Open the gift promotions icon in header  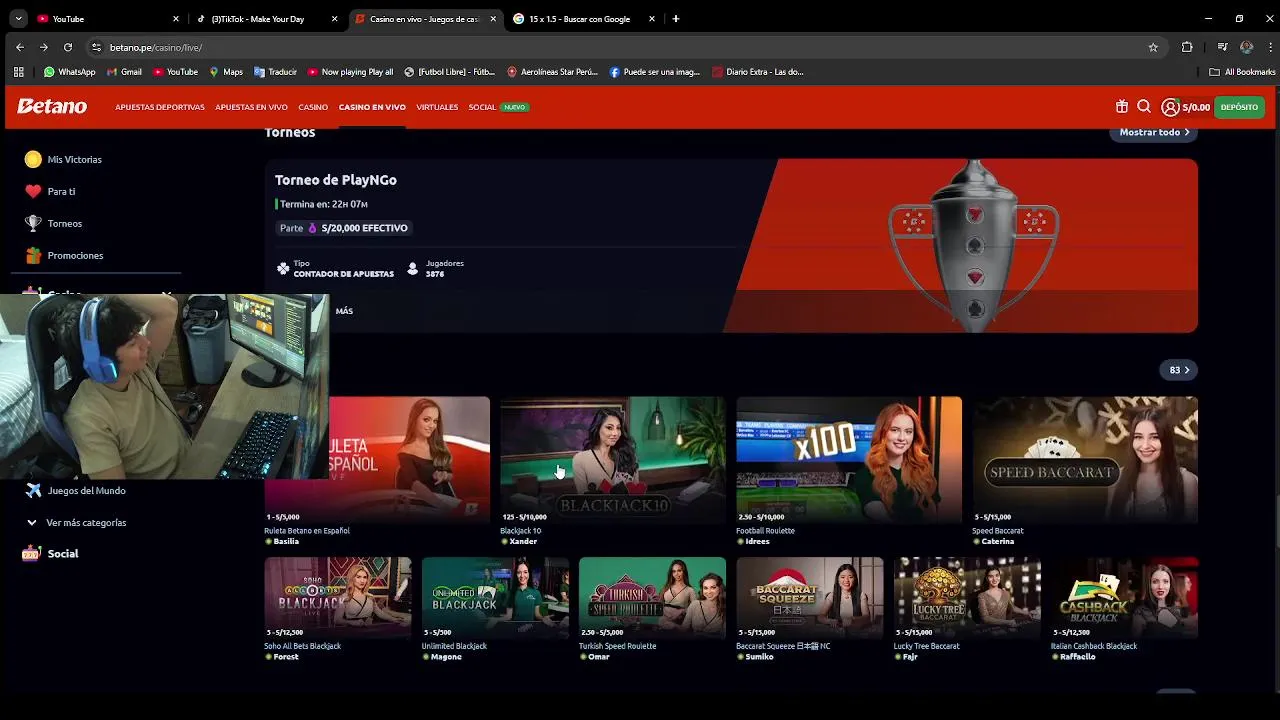point(1122,107)
